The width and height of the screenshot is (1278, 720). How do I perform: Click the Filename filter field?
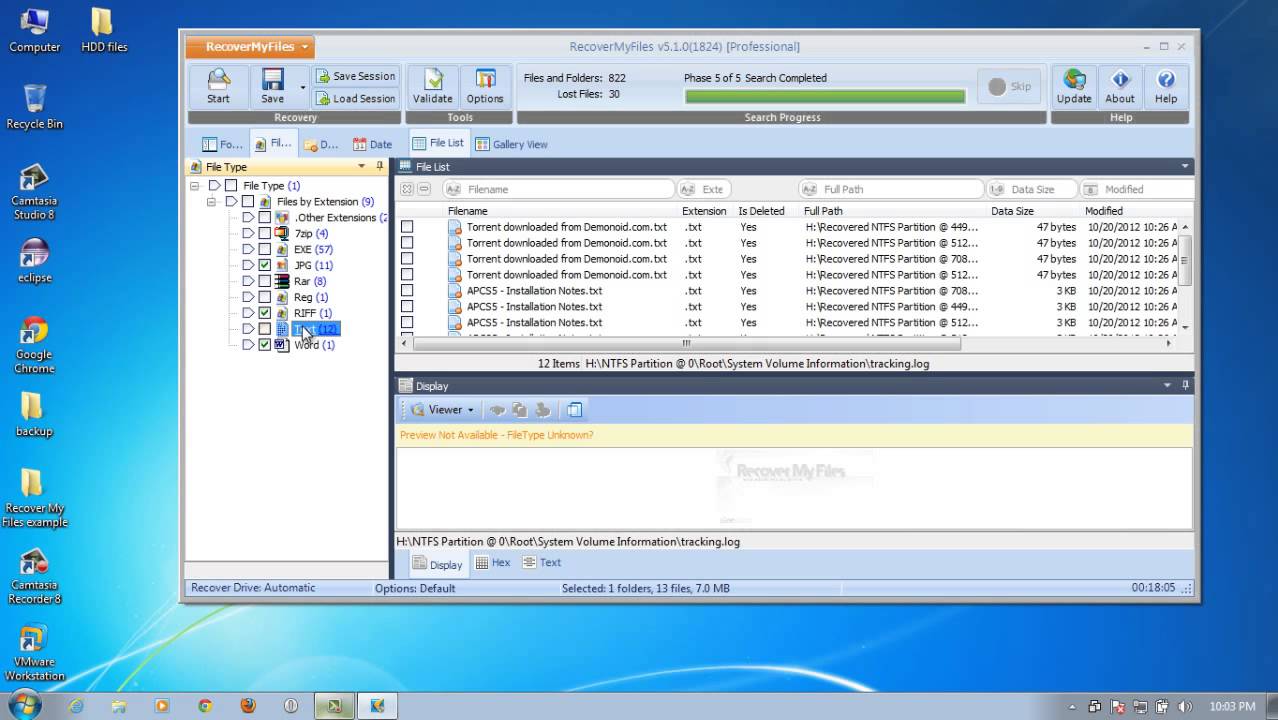pos(559,189)
